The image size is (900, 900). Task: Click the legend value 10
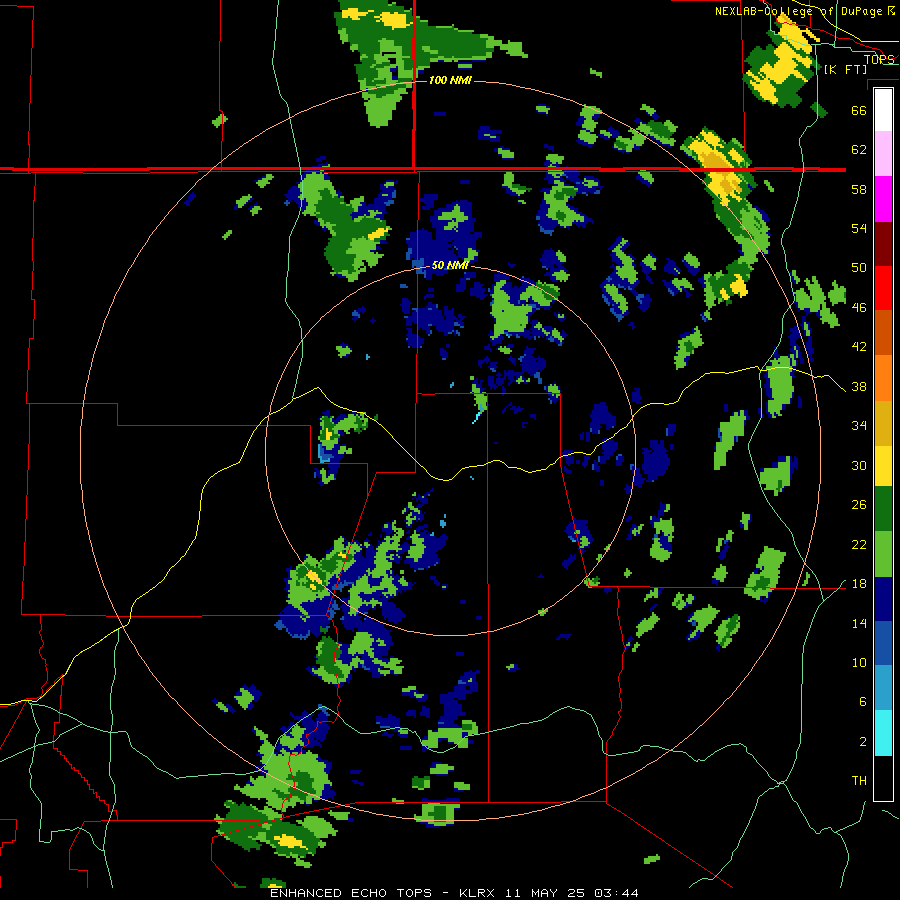pyautogui.click(x=859, y=663)
